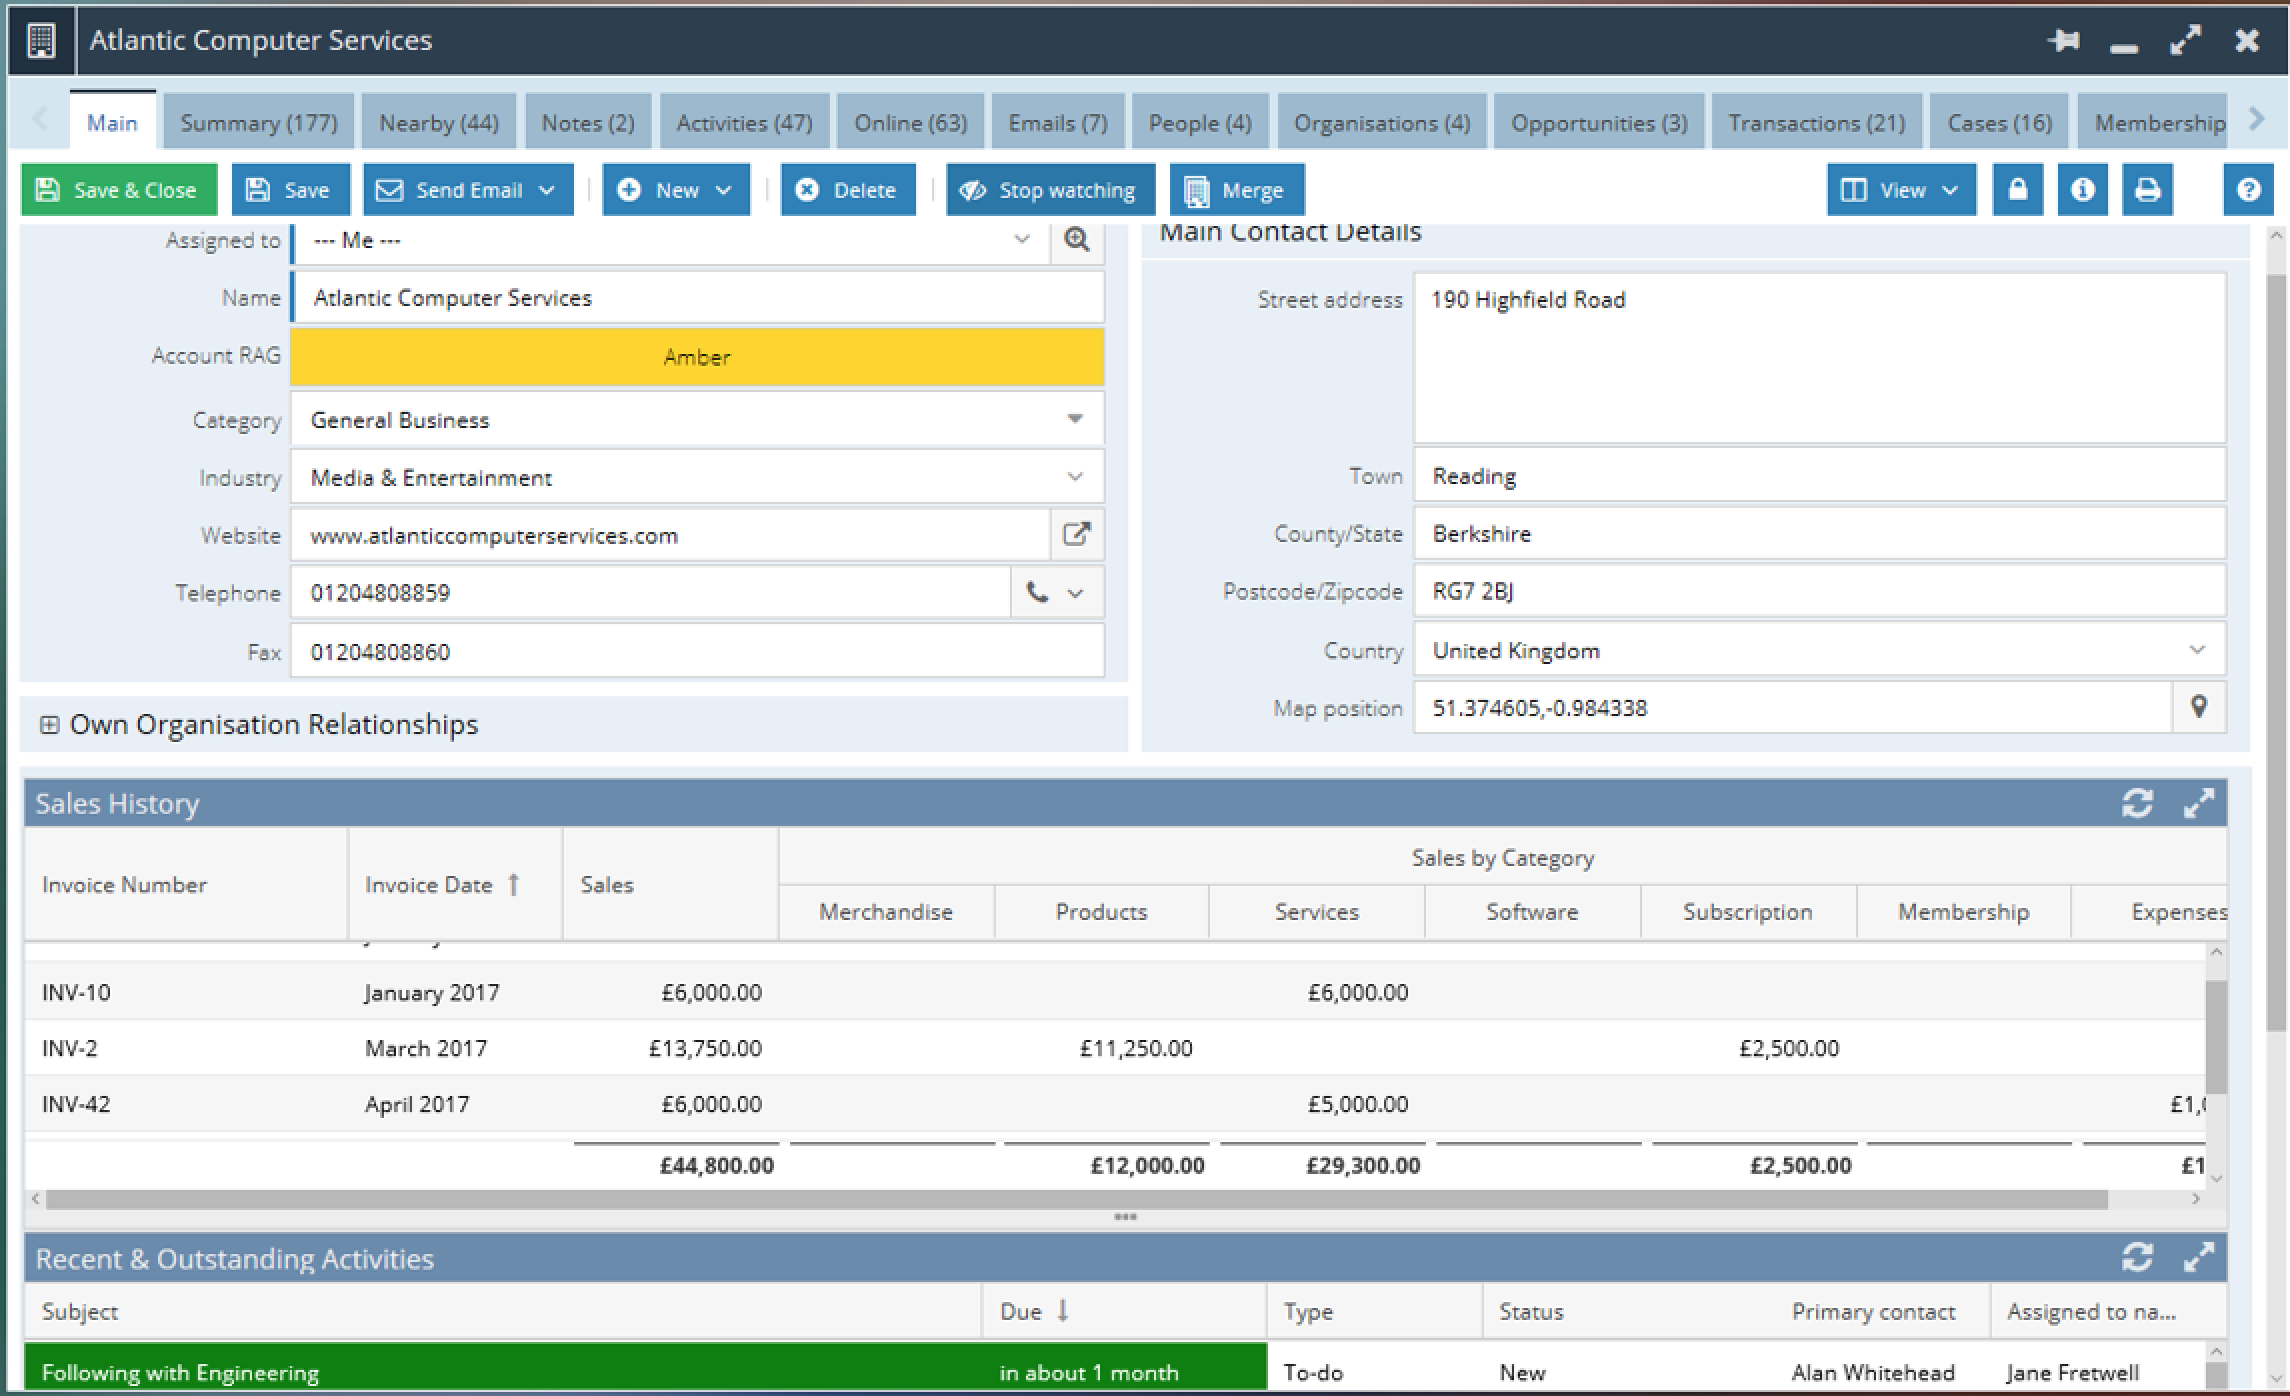Open the Category dropdown
2290x1396 pixels.
1074,419
